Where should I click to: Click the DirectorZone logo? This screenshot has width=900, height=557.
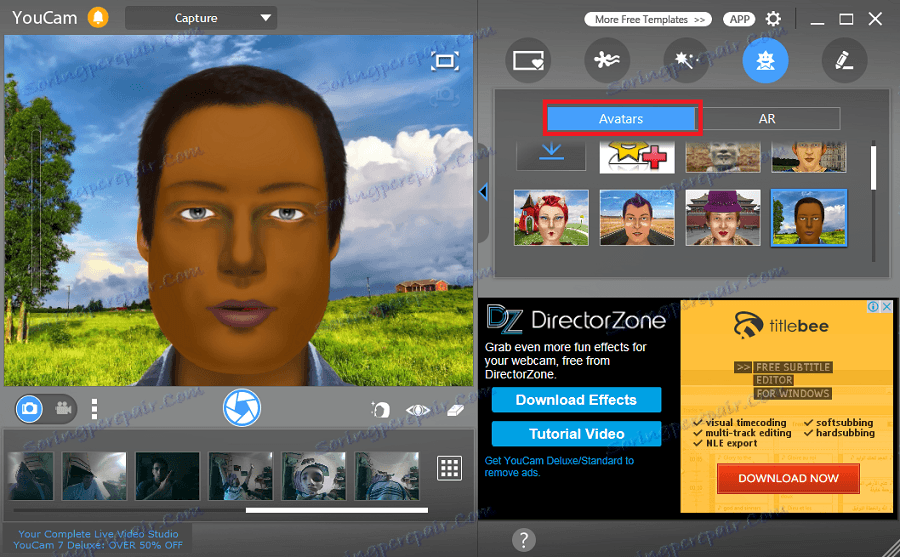coord(576,319)
